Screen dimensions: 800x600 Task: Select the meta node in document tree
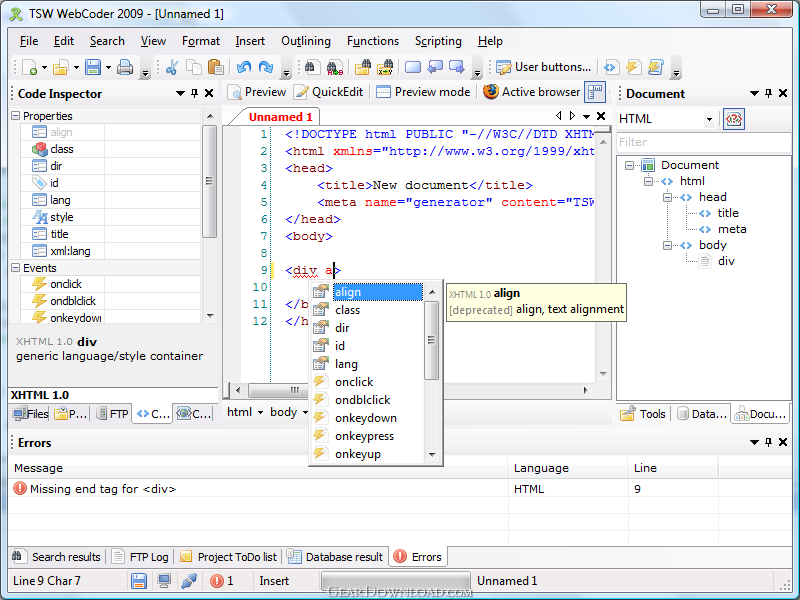[x=732, y=229]
